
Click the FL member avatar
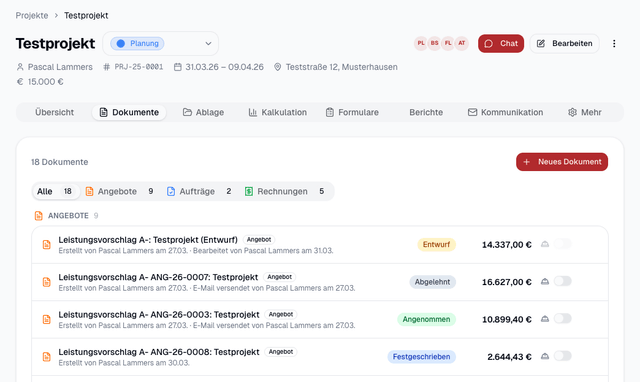(448, 43)
